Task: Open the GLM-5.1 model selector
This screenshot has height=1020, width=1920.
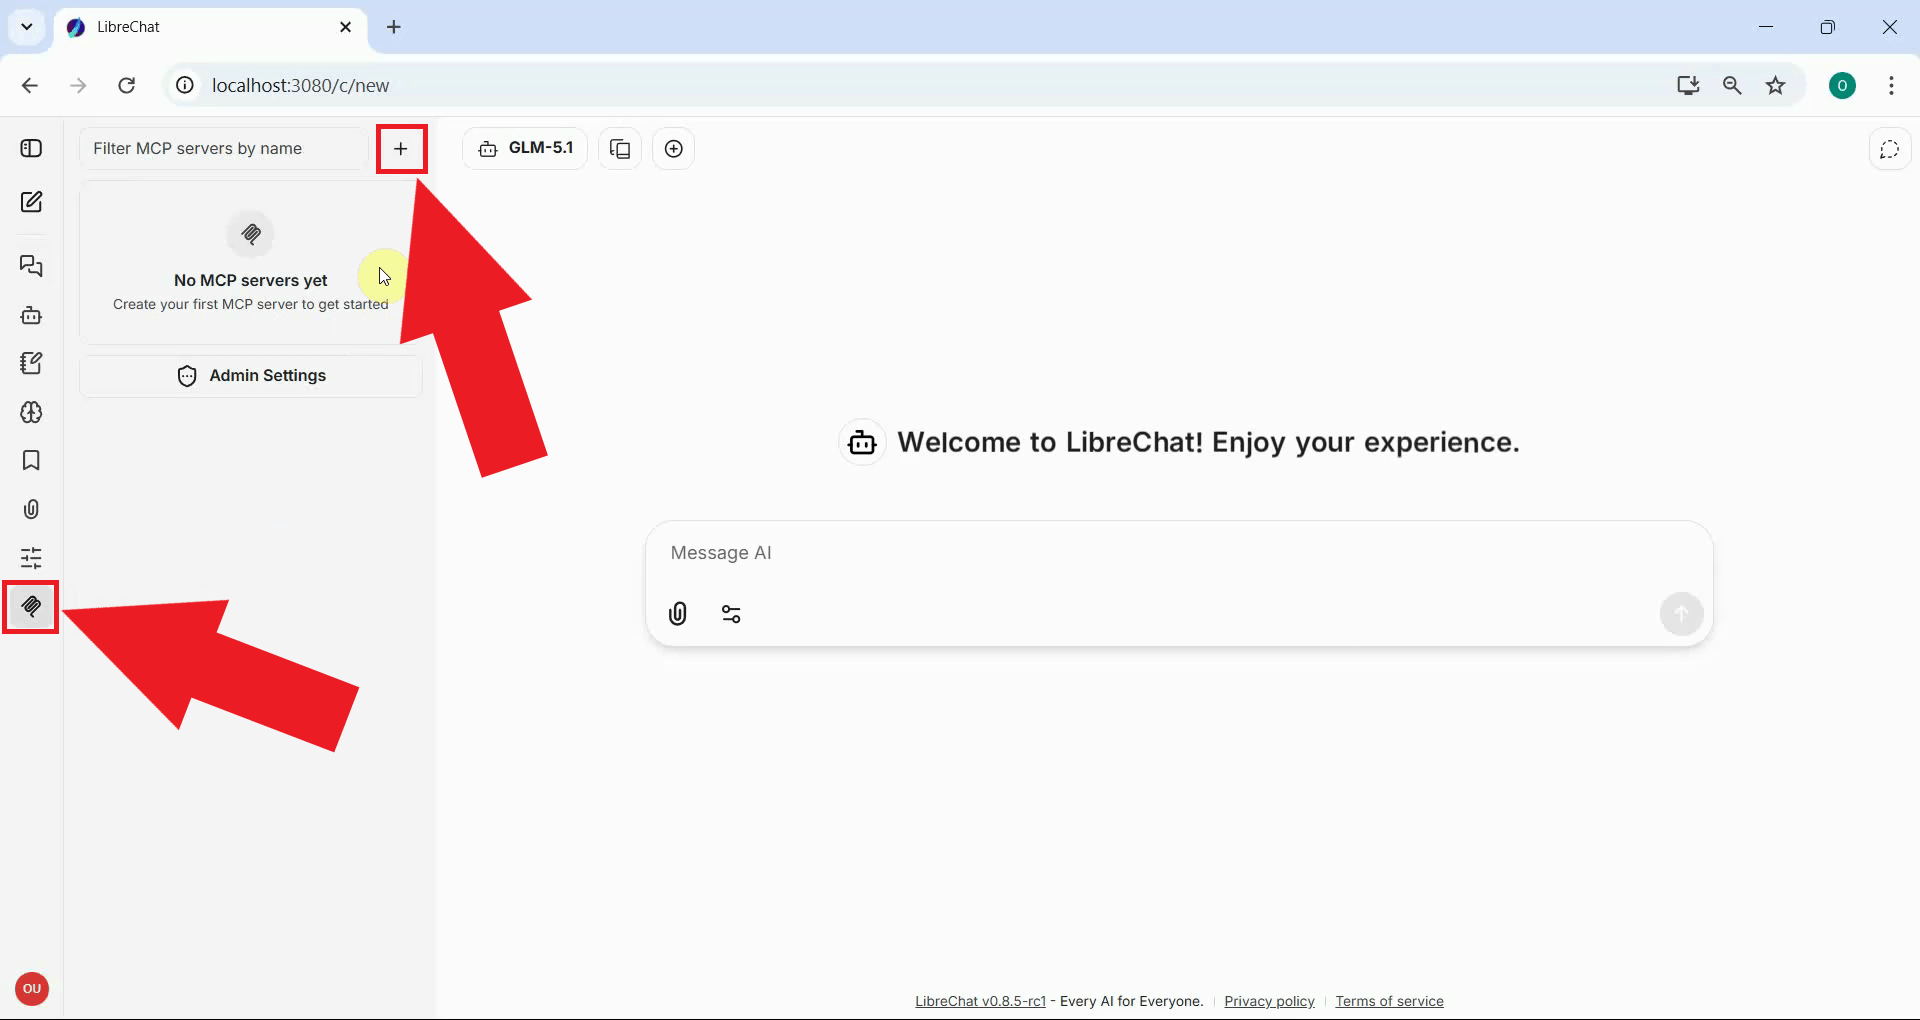Action: coord(525,148)
